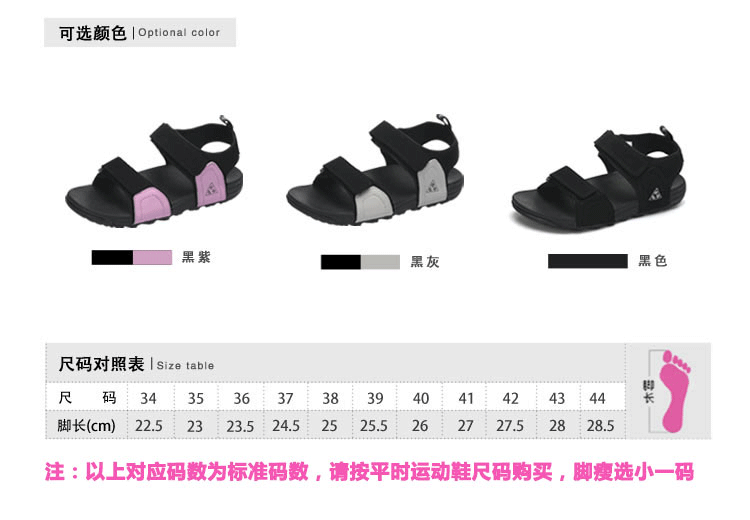
Task: Click the 黑紫 color label
Action: pos(196,257)
